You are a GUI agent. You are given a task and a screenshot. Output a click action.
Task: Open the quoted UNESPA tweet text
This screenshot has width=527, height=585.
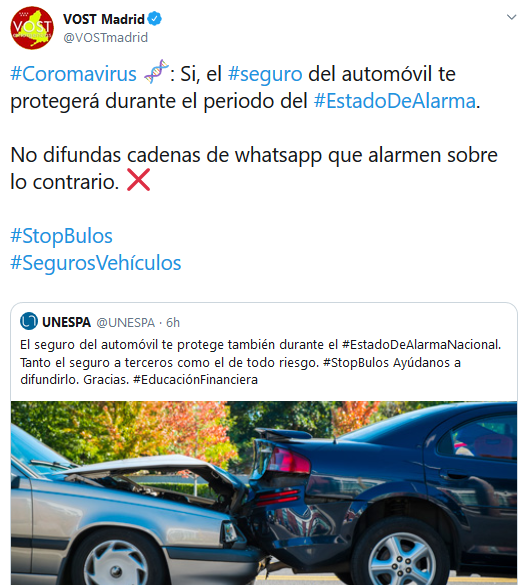(x=260, y=362)
